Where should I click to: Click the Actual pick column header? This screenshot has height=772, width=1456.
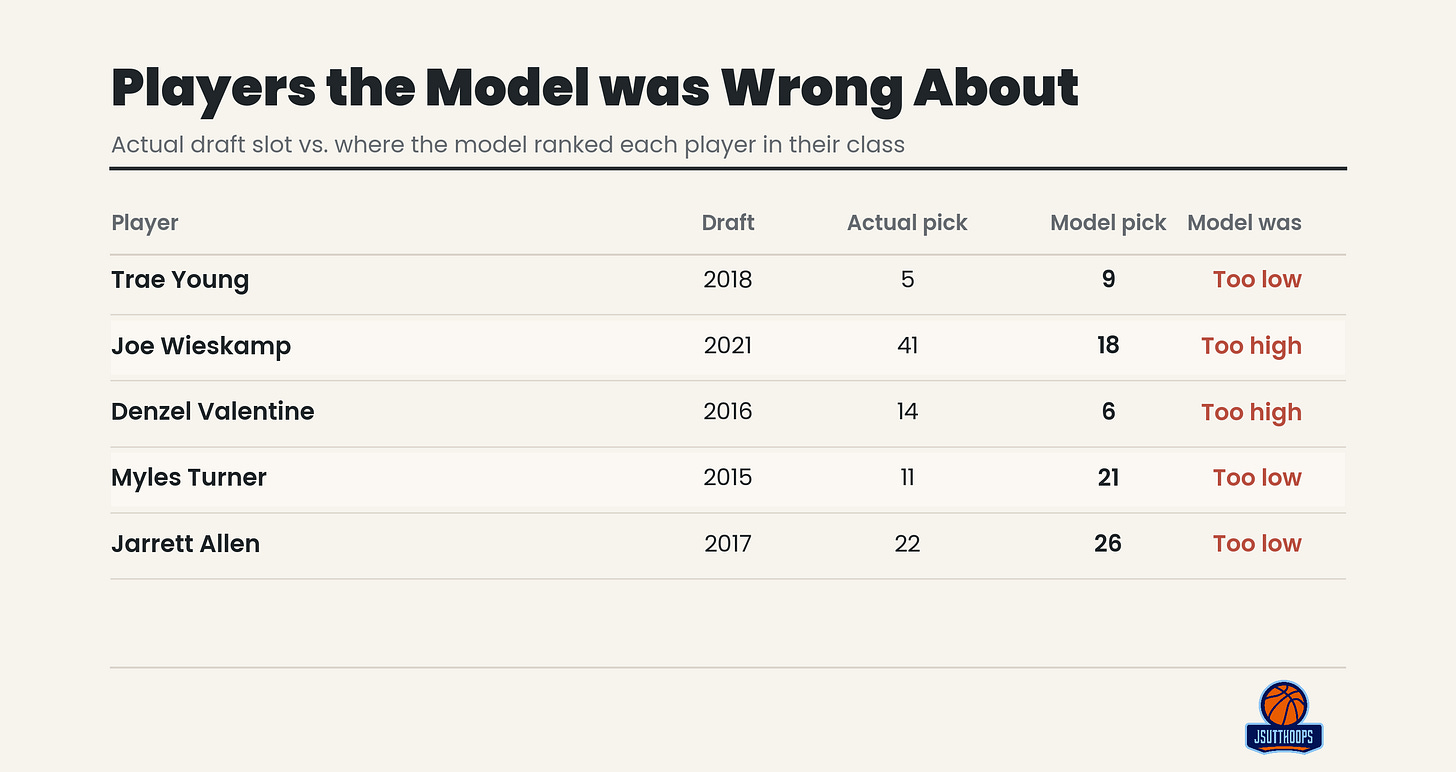pyautogui.click(x=907, y=223)
